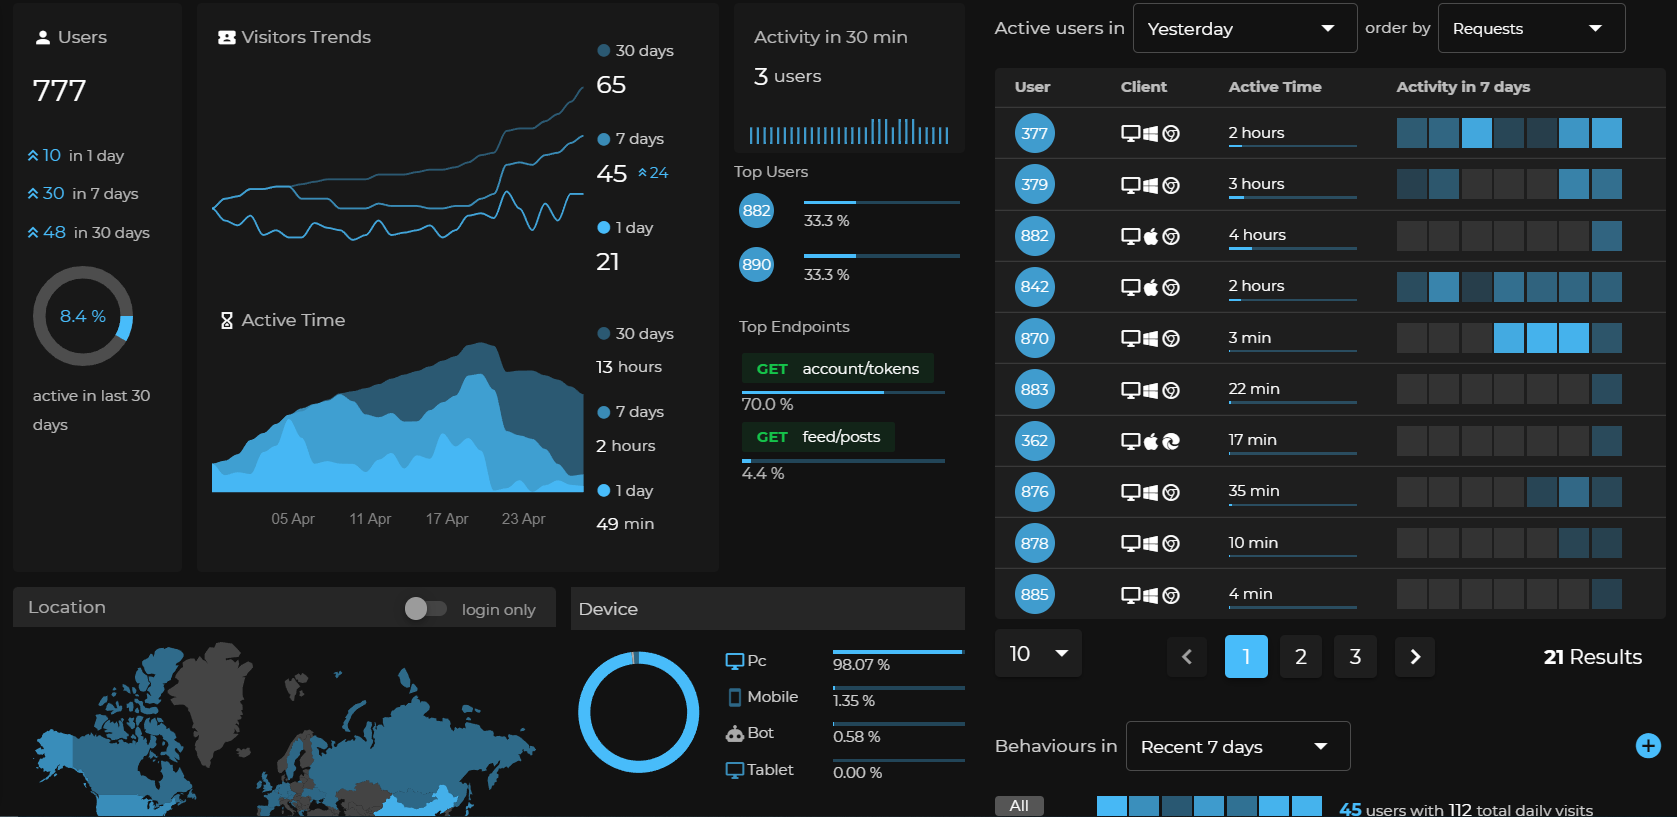The height and width of the screenshot is (817, 1677).
Task: Toggle the 1 day Visitors Trends series
Action: (x=625, y=228)
